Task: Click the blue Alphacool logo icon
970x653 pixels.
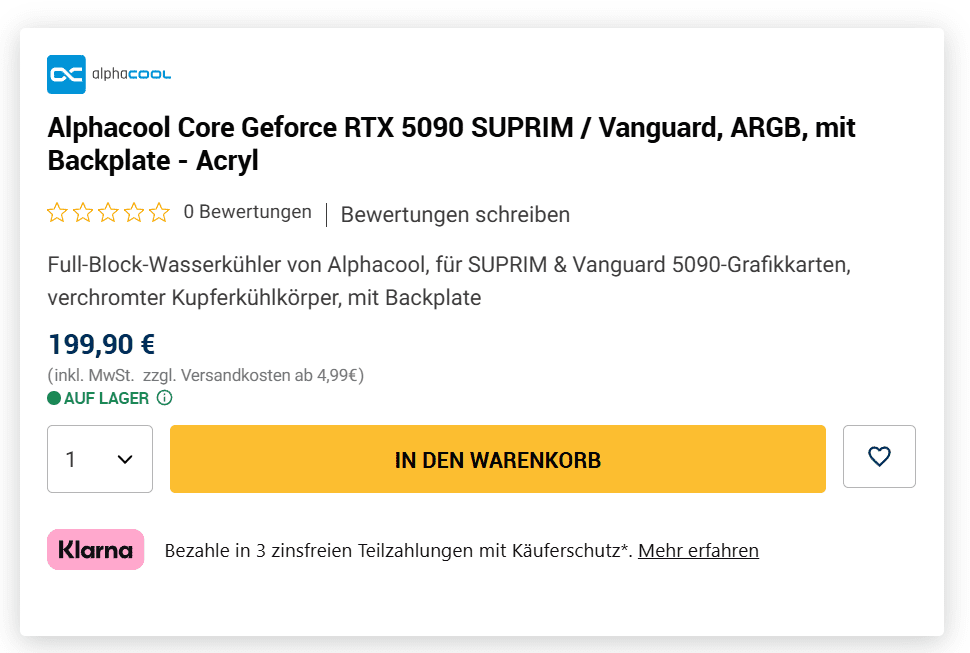Action: (x=66, y=74)
